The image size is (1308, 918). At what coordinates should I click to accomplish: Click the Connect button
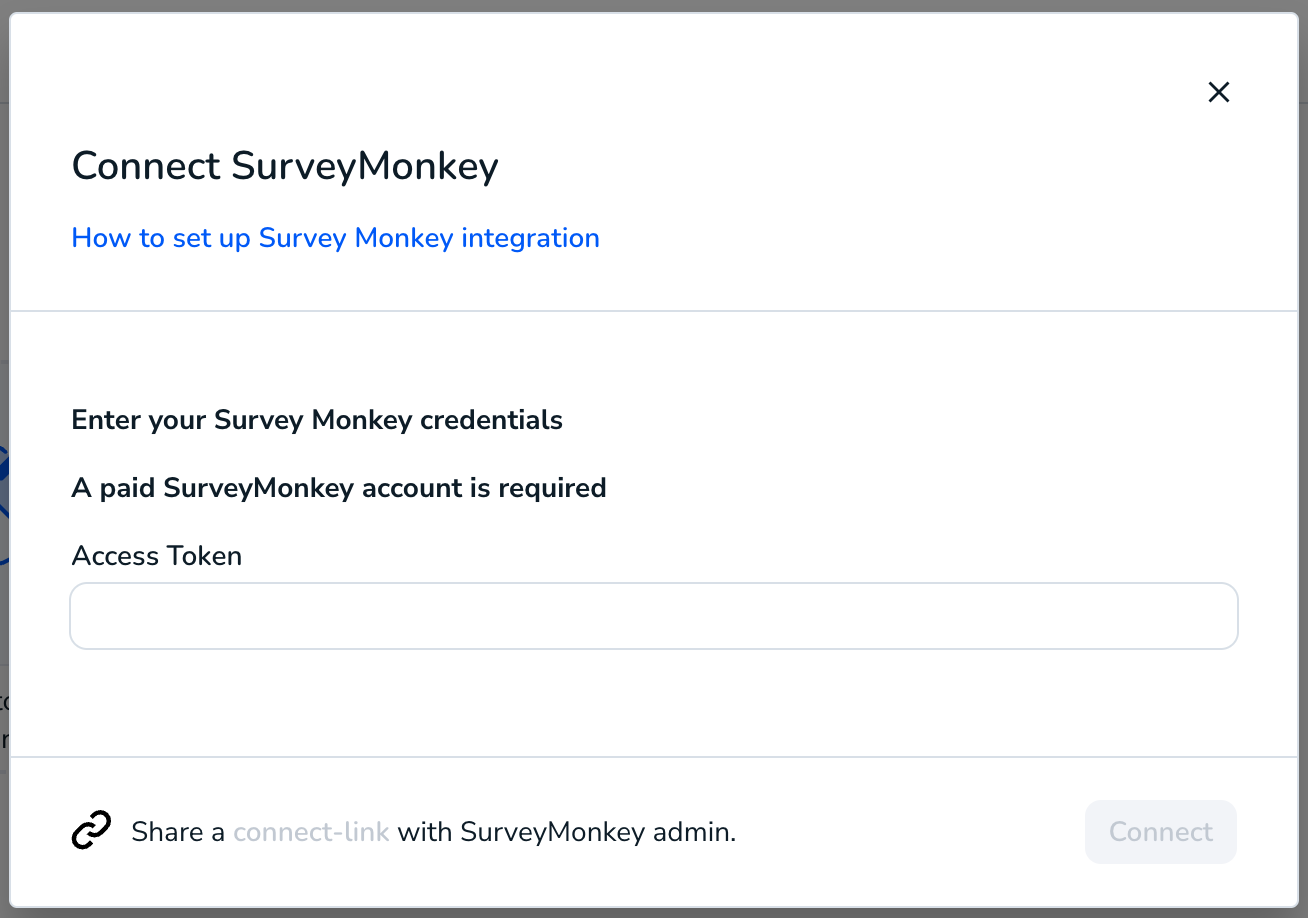[x=1161, y=832]
